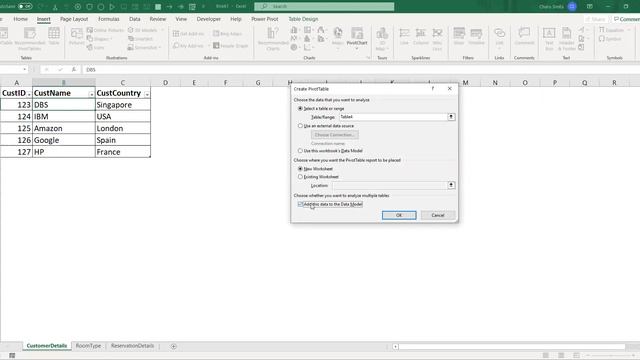This screenshot has height=360, width=640.
Task: Click the Table/Range input field
Action: tap(393, 117)
